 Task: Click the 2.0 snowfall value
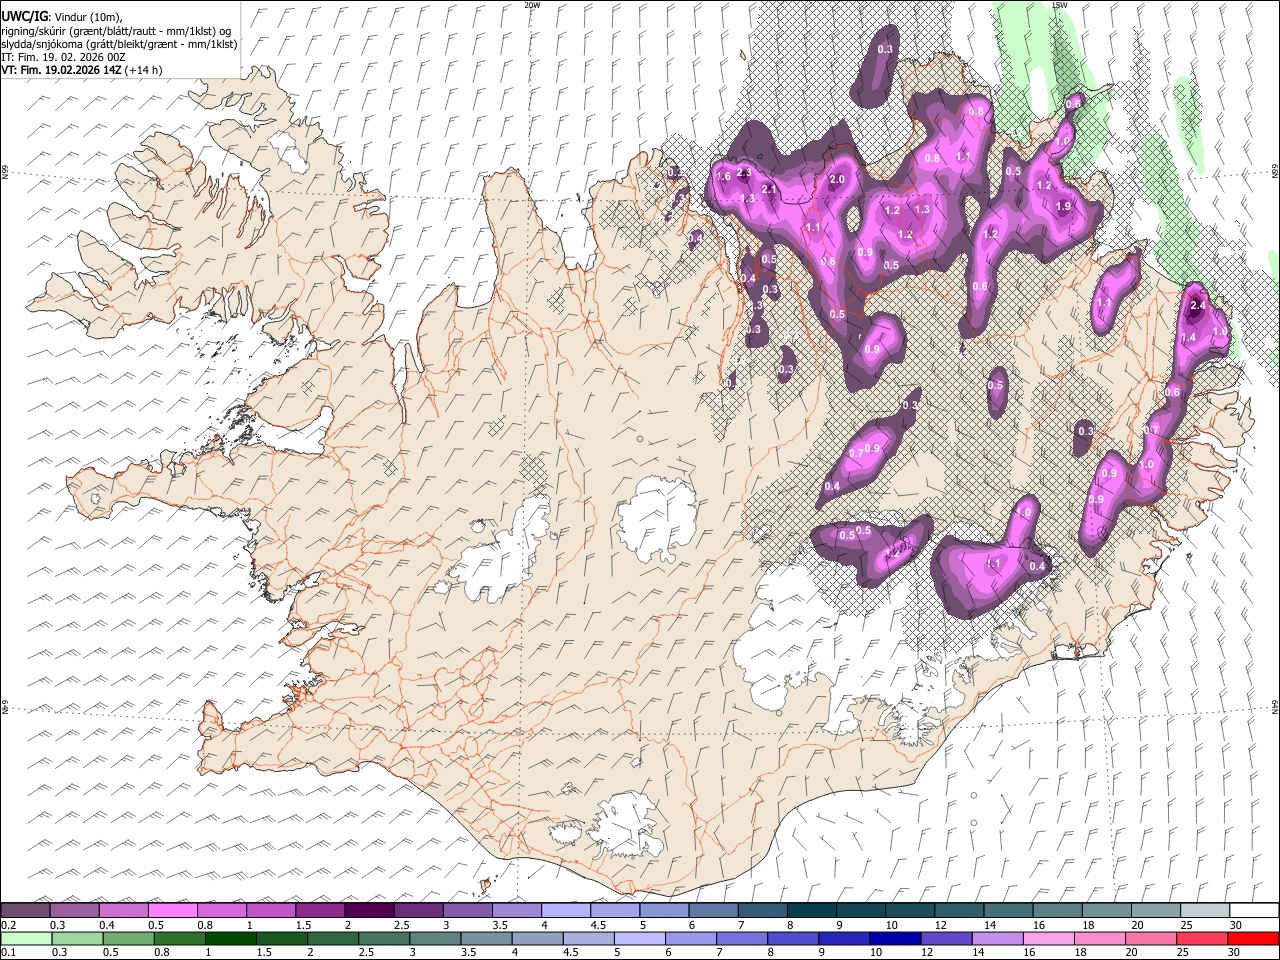pos(838,179)
